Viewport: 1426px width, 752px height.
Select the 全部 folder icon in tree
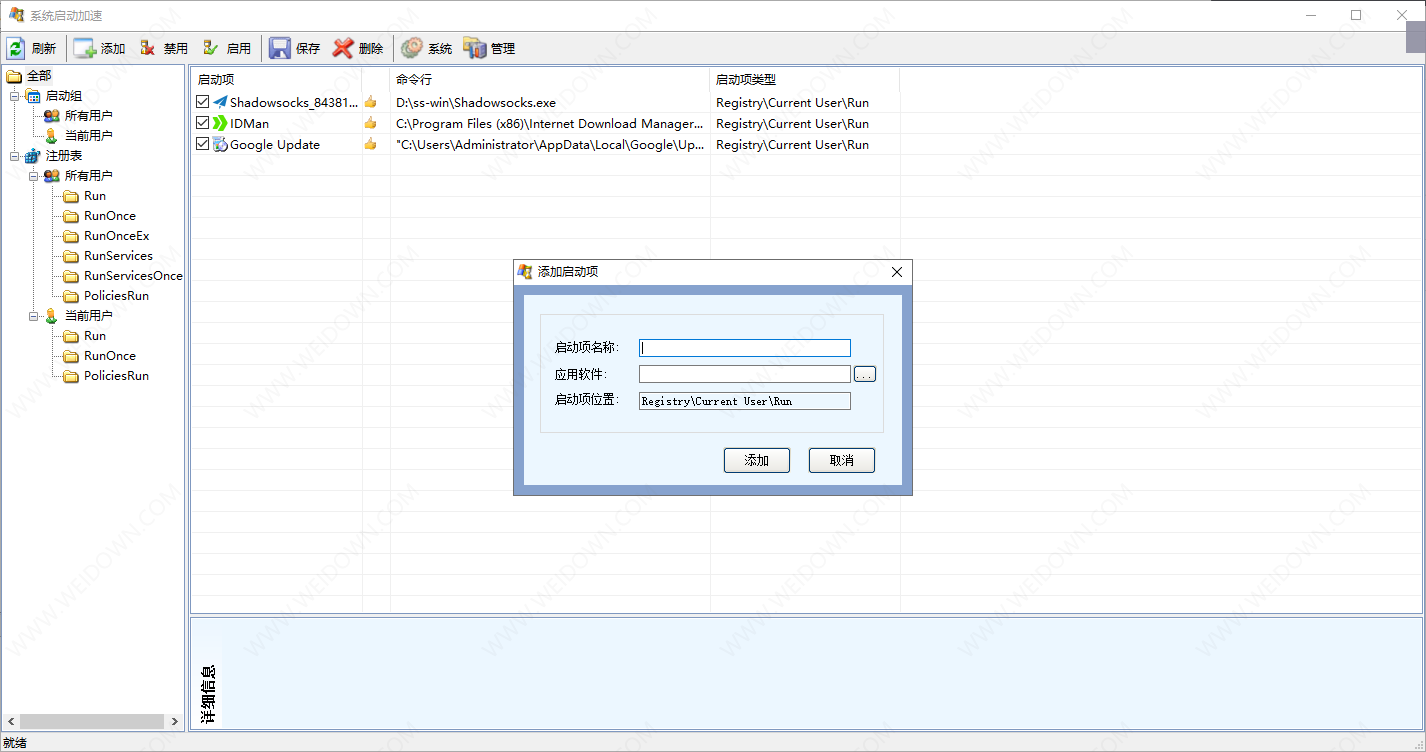click(14, 76)
